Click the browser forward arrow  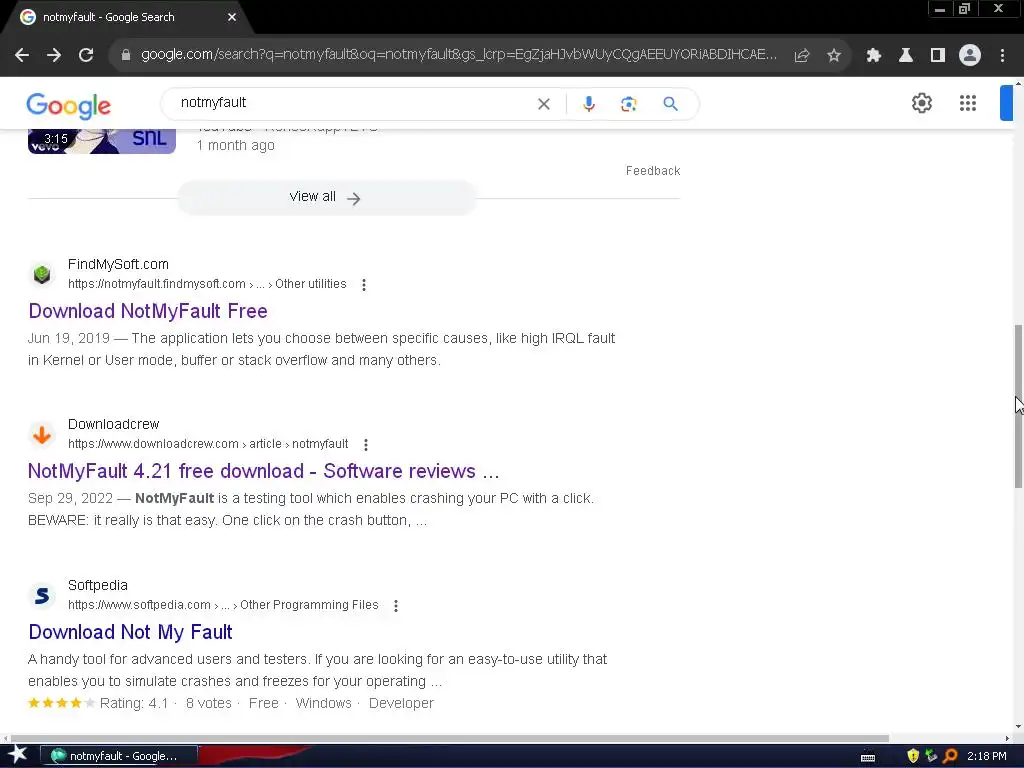pyautogui.click(x=54, y=55)
